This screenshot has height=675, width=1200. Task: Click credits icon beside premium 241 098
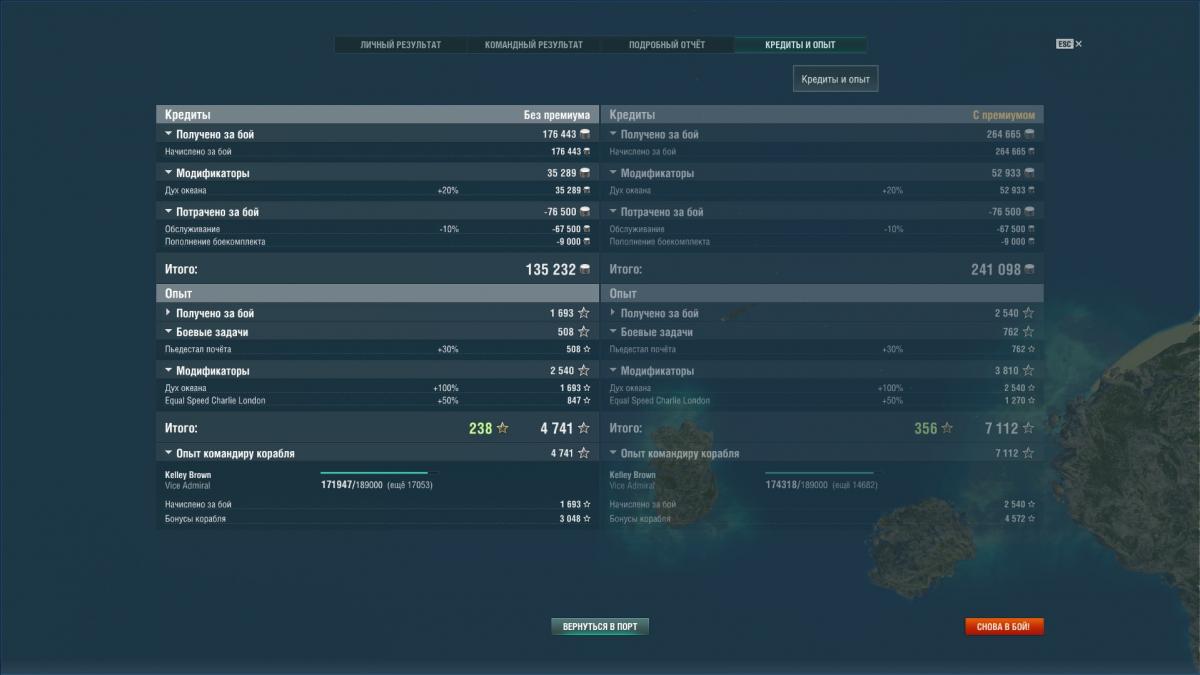point(1030,270)
